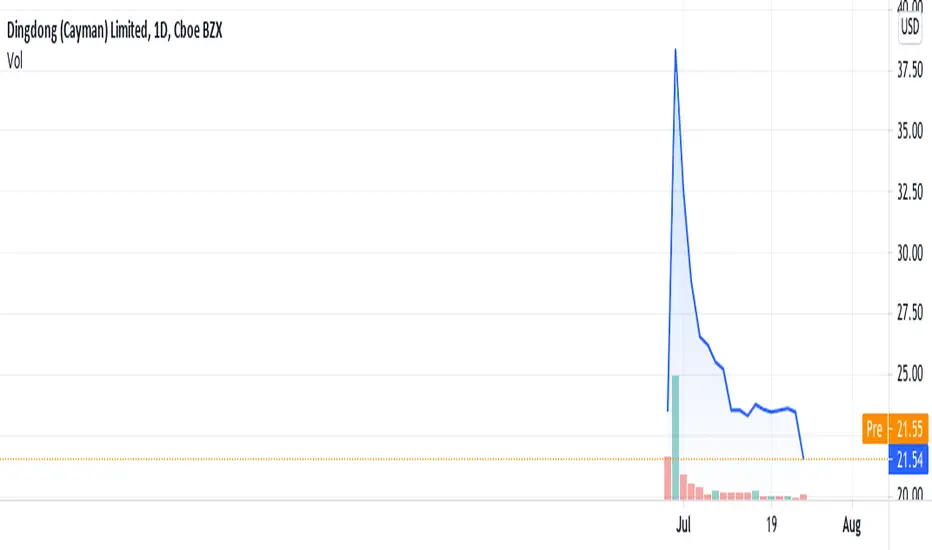Screen dimensions: 932x550
Task: Click the first red volume bar
Action: pos(667,478)
